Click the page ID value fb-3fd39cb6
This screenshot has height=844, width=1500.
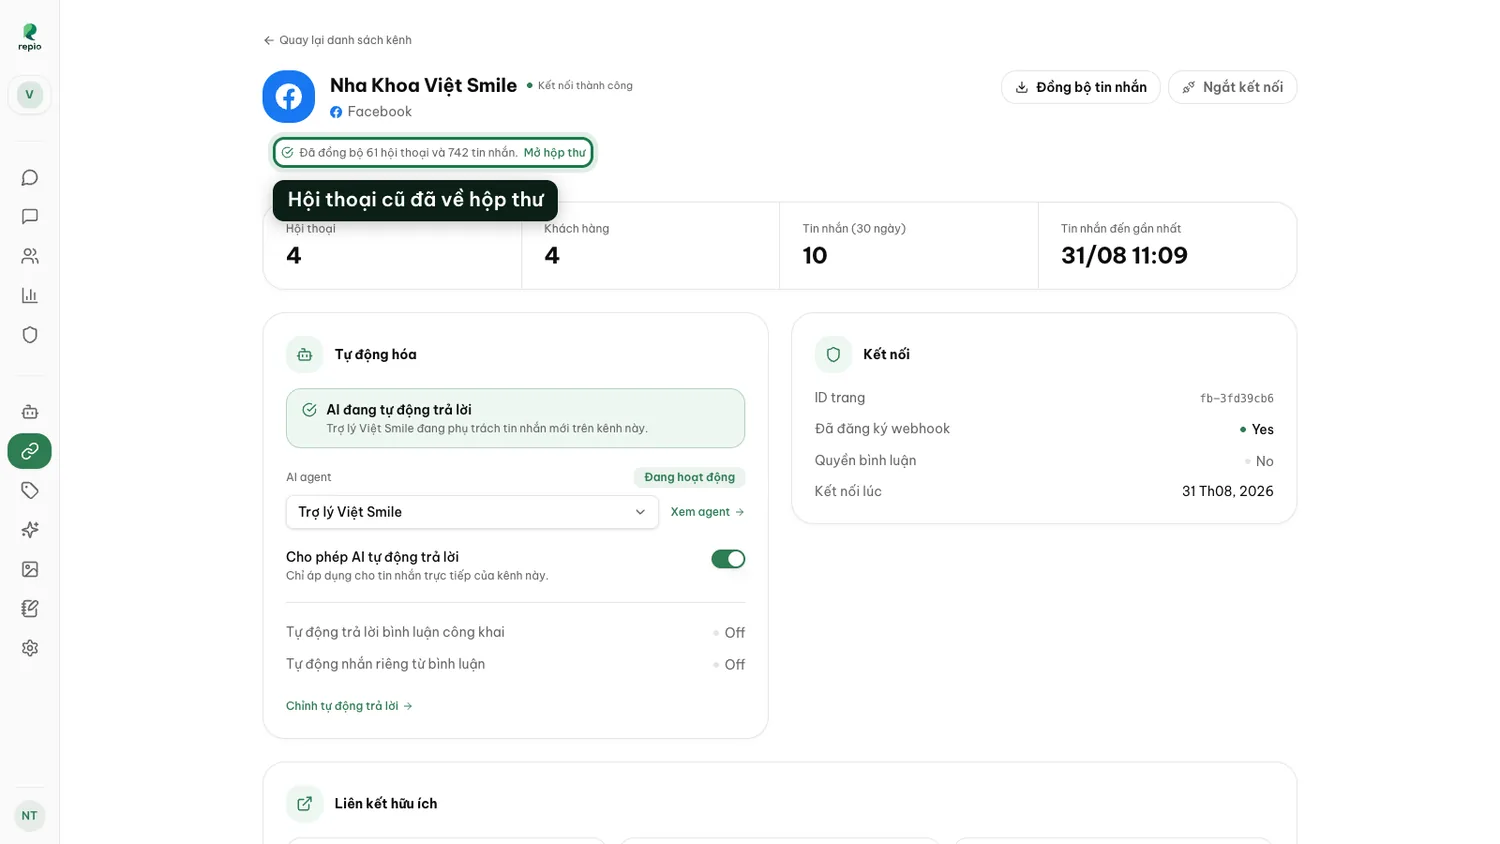pyautogui.click(x=1237, y=399)
